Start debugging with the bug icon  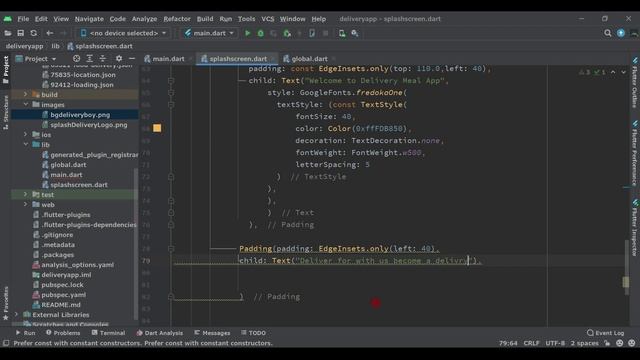tap(260, 33)
